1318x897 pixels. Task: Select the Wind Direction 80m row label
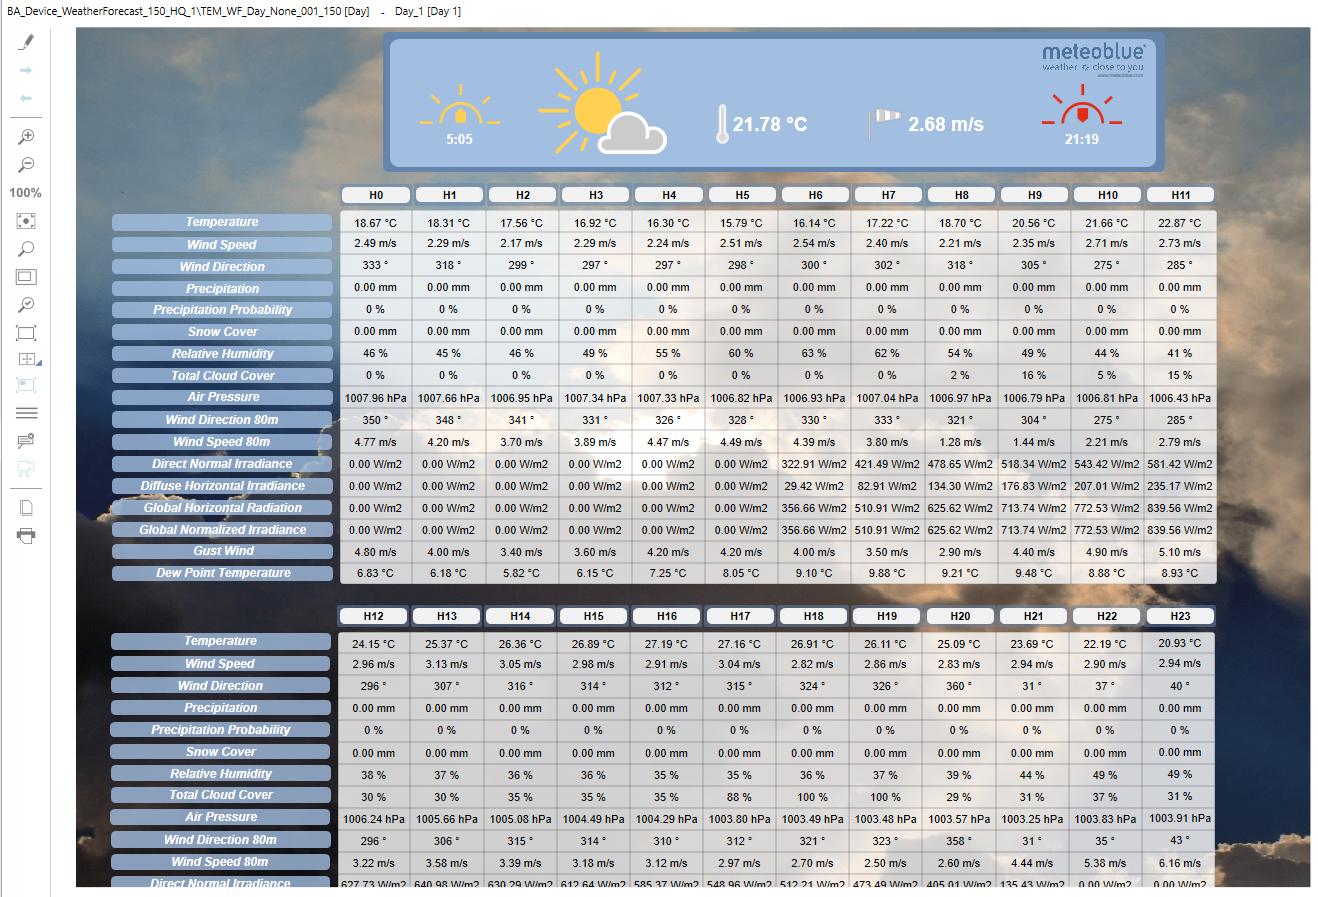coord(222,418)
